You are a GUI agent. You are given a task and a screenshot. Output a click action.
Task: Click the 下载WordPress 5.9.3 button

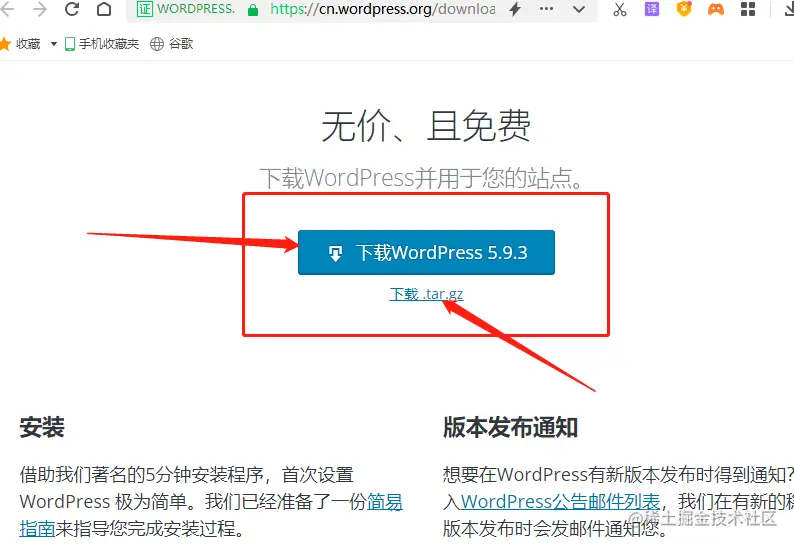coord(426,252)
